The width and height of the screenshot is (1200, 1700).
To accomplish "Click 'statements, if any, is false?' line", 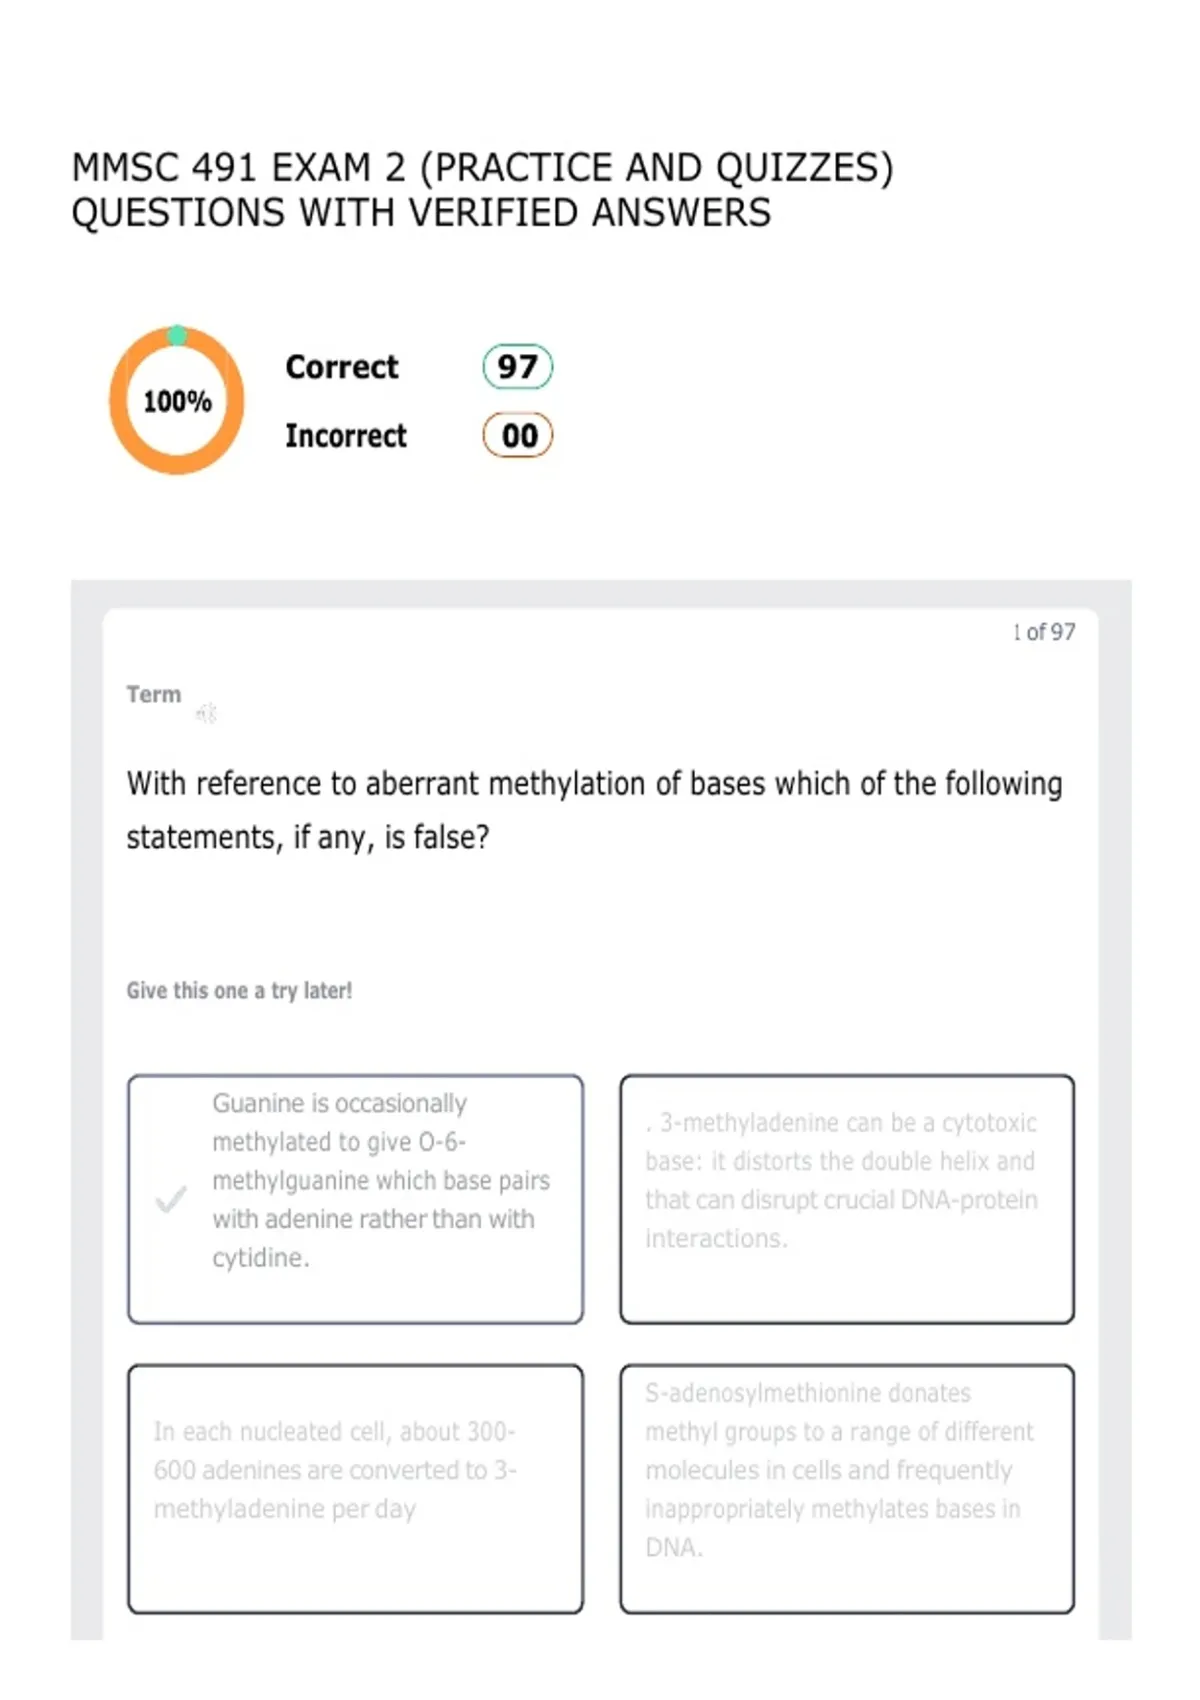I will click(x=308, y=837).
